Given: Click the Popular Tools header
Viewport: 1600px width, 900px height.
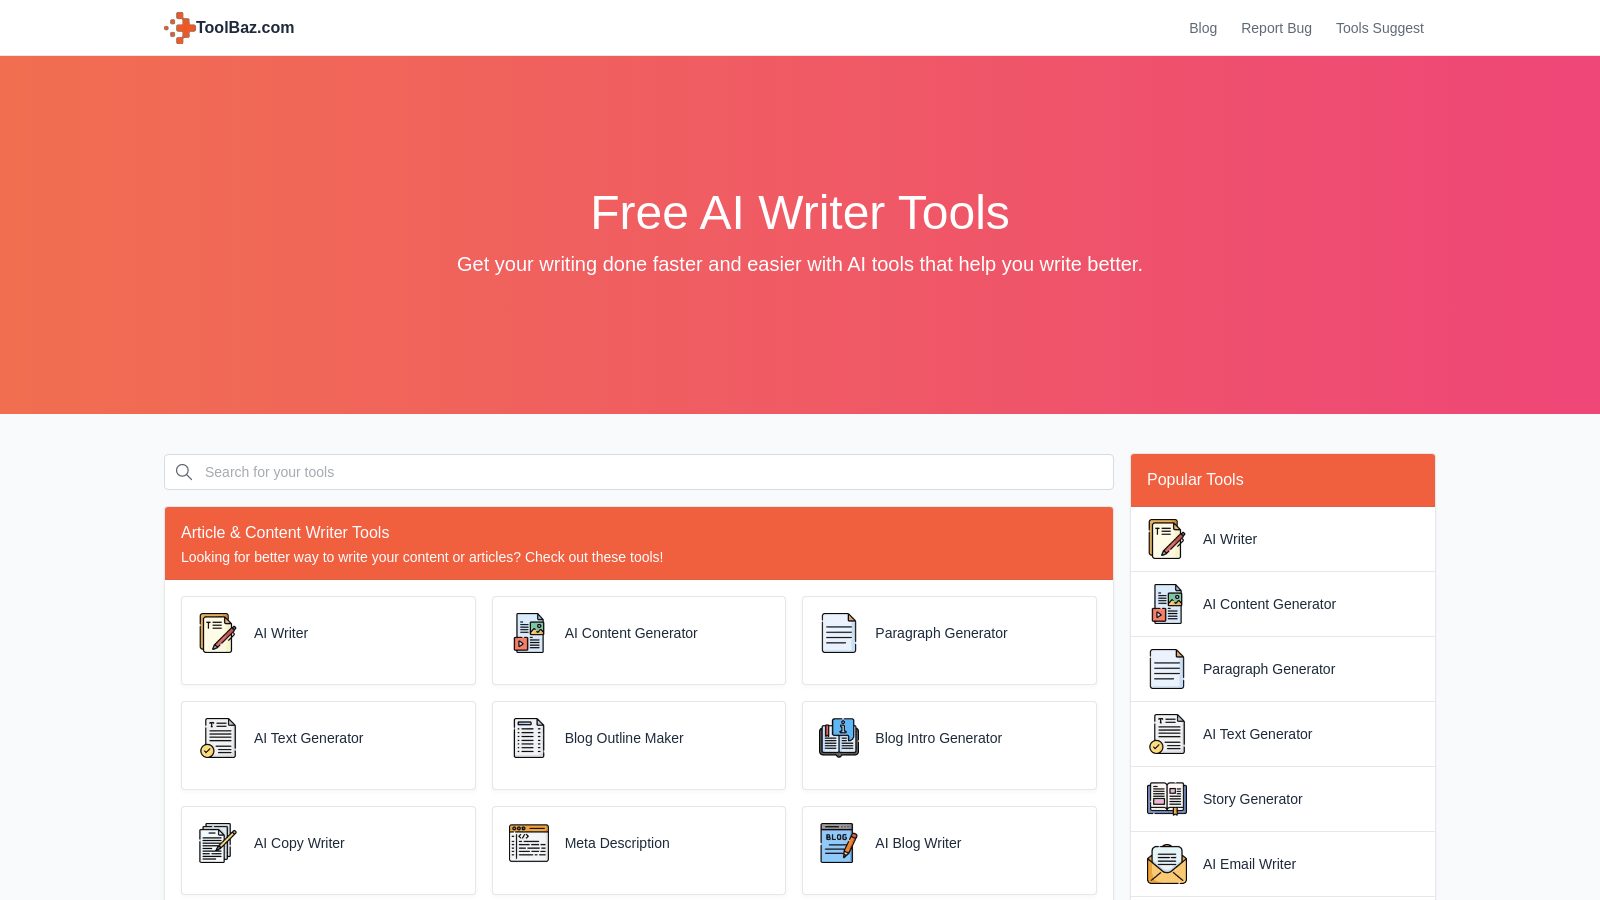Looking at the screenshot, I should (1283, 480).
